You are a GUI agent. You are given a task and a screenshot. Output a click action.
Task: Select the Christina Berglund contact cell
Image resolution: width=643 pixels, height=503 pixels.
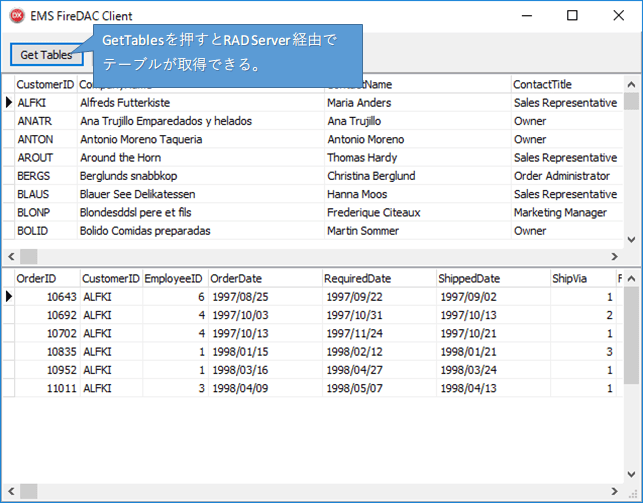417,176
